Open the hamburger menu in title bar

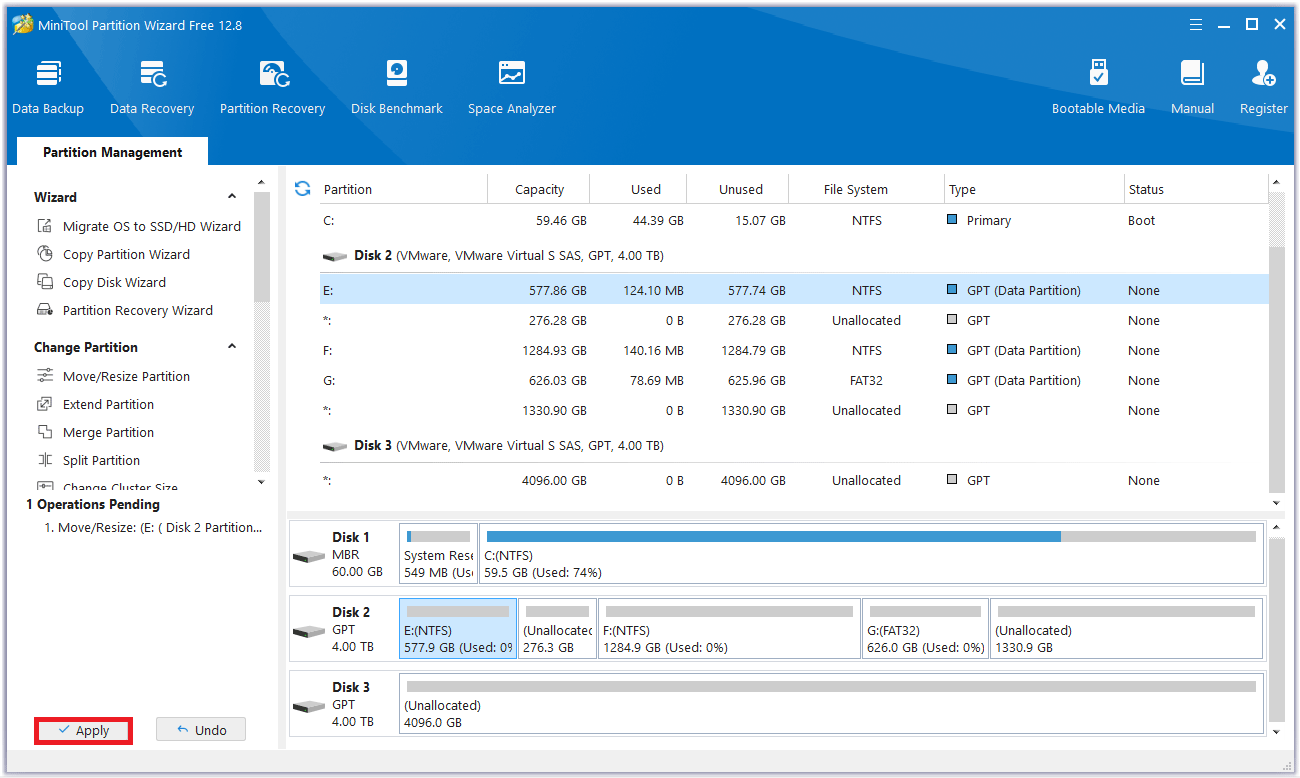click(x=1197, y=24)
